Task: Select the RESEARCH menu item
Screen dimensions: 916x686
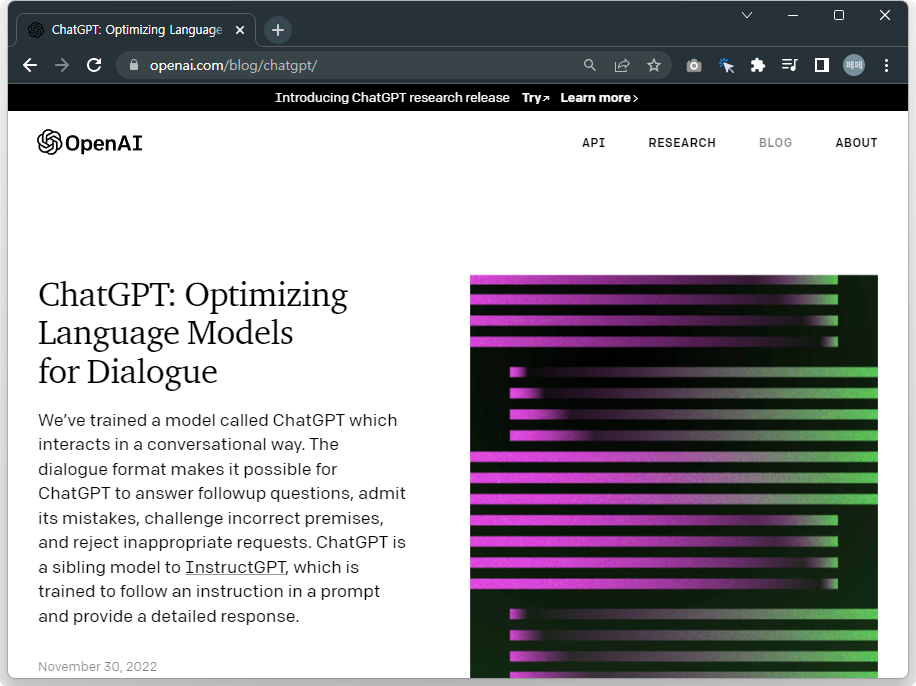Action: pyautogui.click(x=682, y=143)
